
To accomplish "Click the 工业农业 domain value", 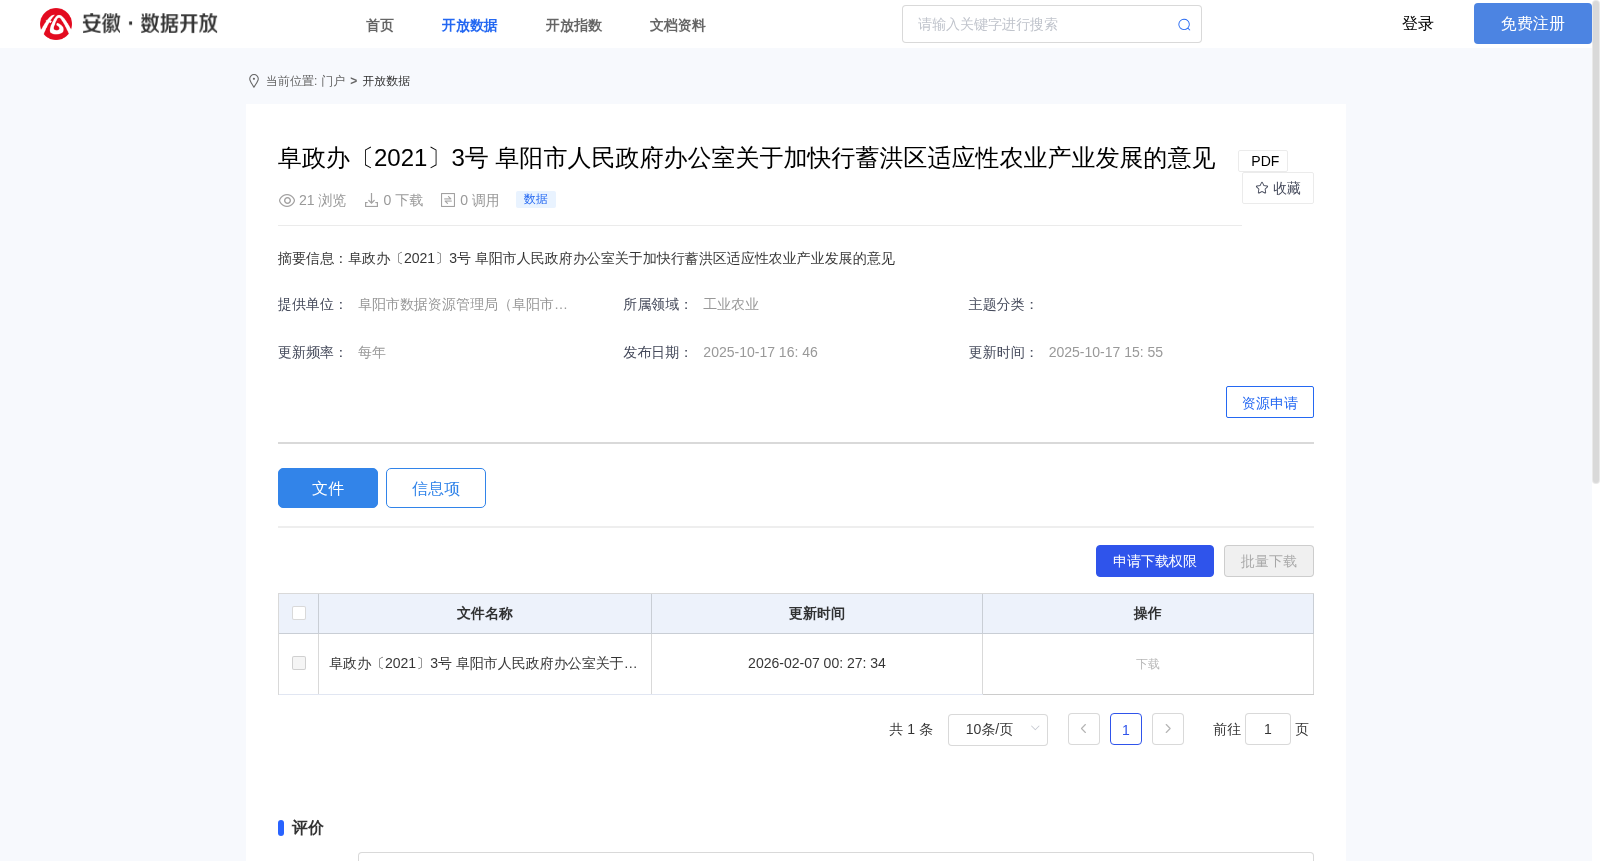I will pos(731,304).
